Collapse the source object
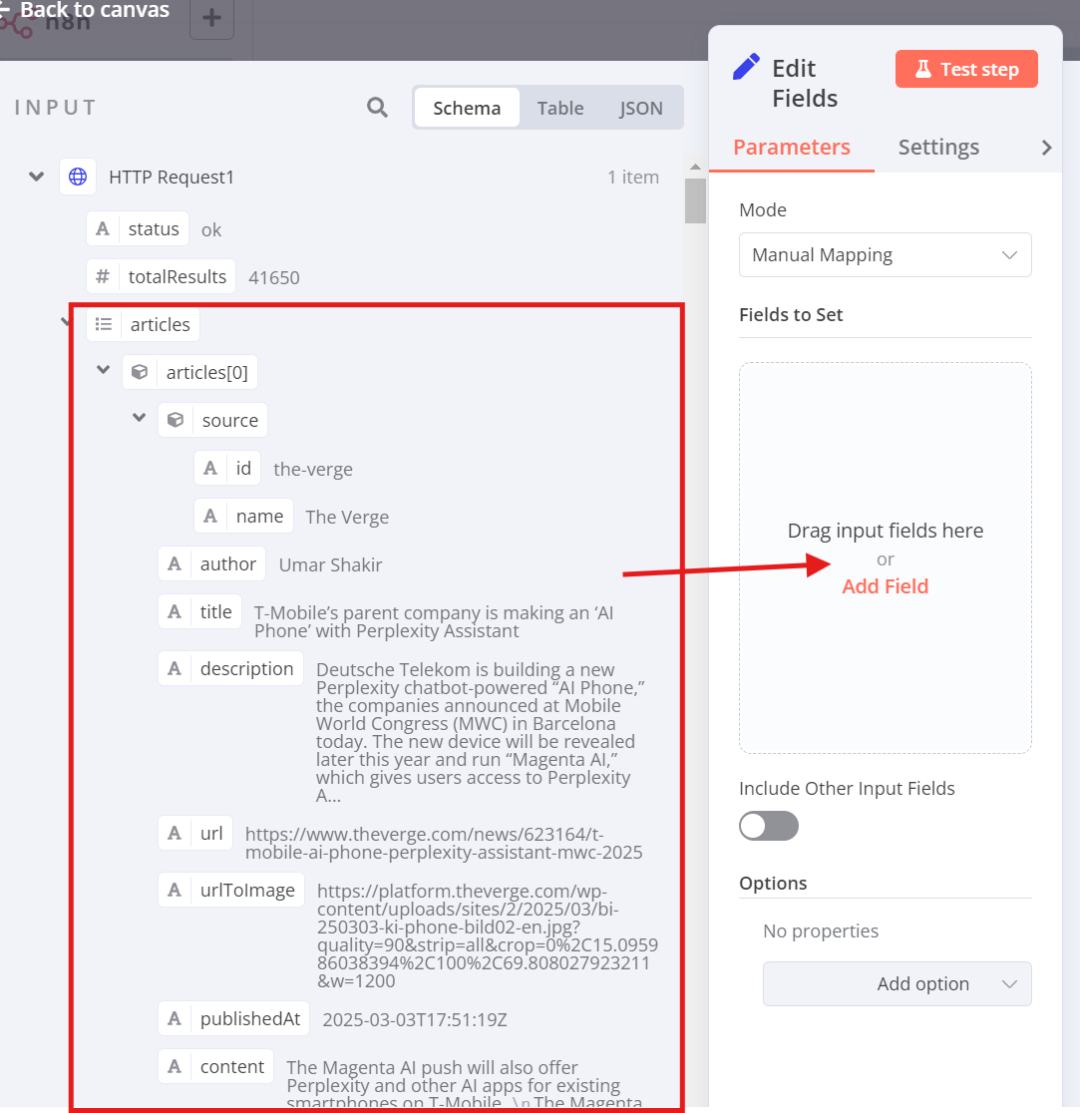This screenshot has height=1113, width=1080. 139,417
